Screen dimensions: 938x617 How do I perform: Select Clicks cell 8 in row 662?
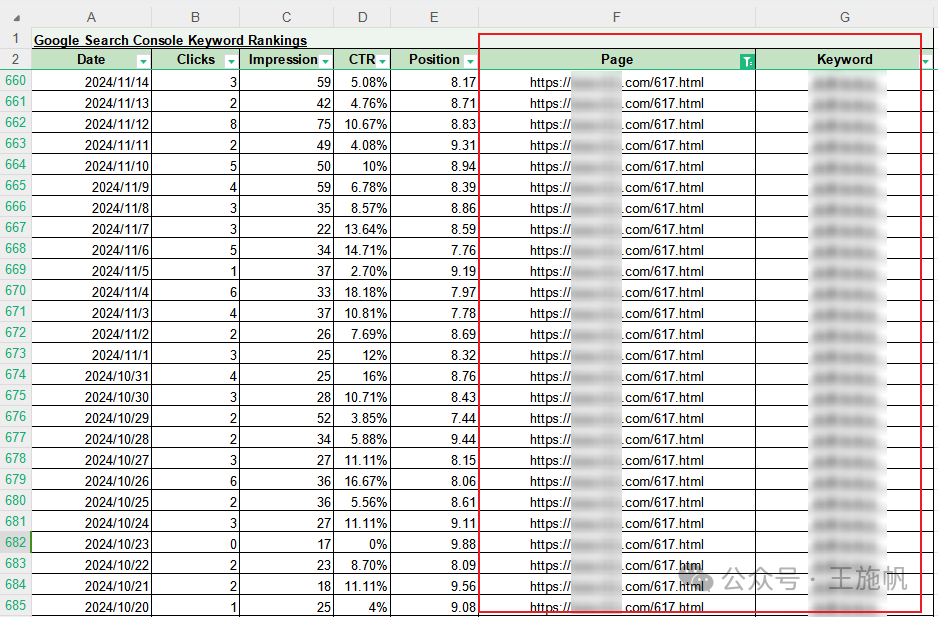tap(196, 124)
